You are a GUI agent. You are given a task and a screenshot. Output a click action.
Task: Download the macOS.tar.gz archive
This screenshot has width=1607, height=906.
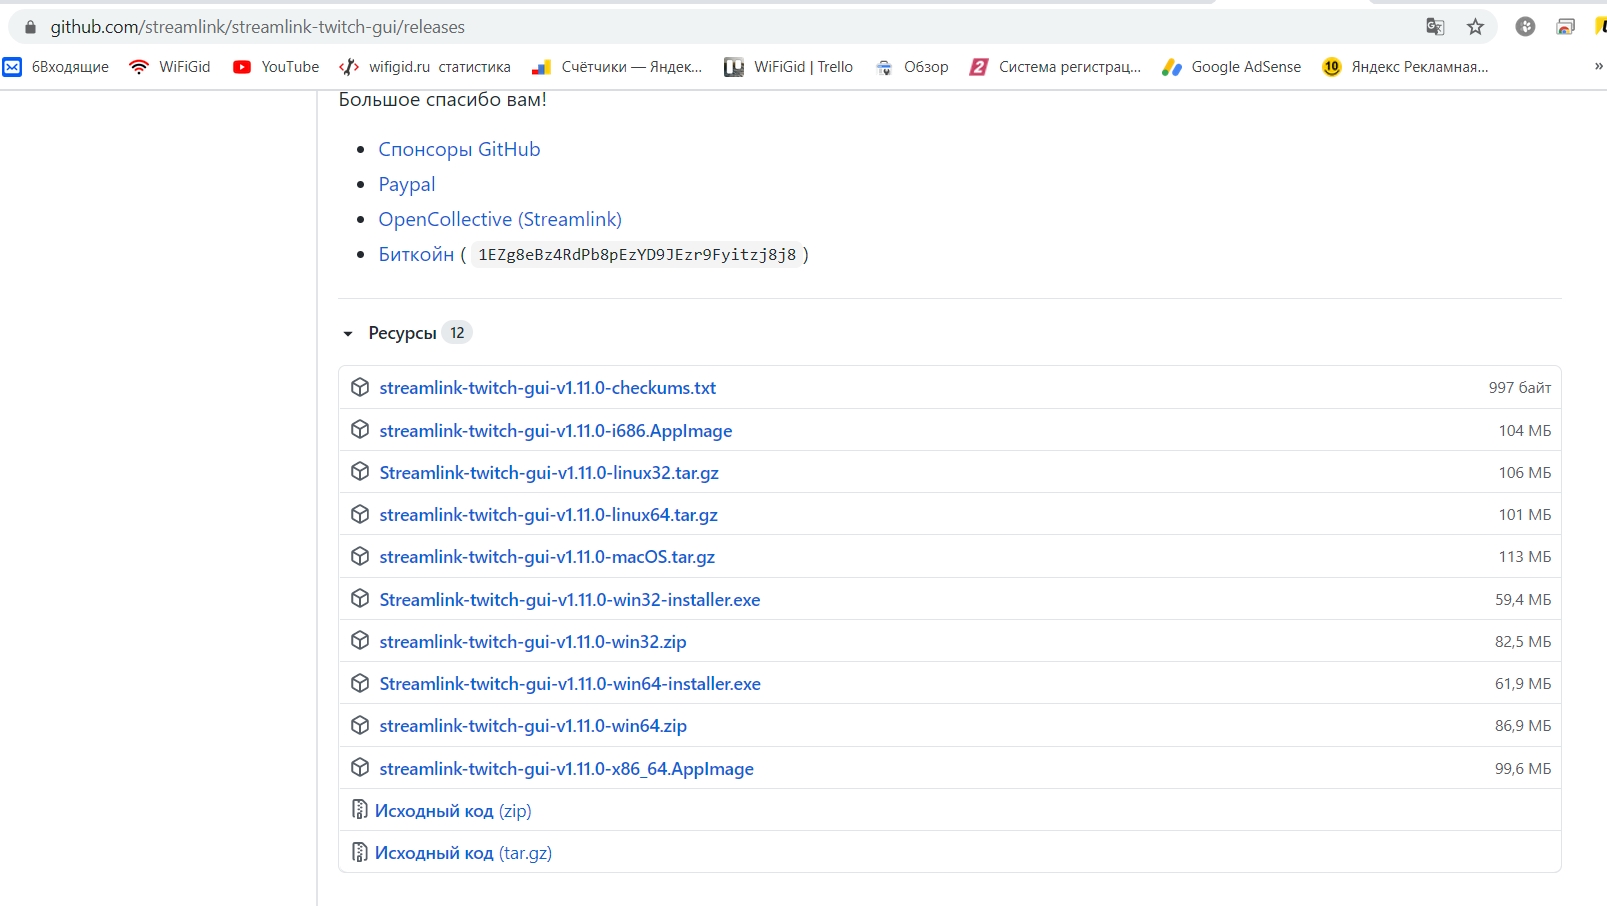[x=547, y=556]
